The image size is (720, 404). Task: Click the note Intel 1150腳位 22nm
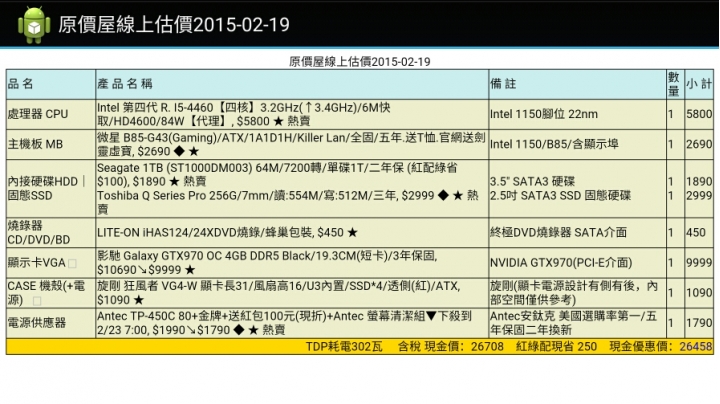coord(544,114)
